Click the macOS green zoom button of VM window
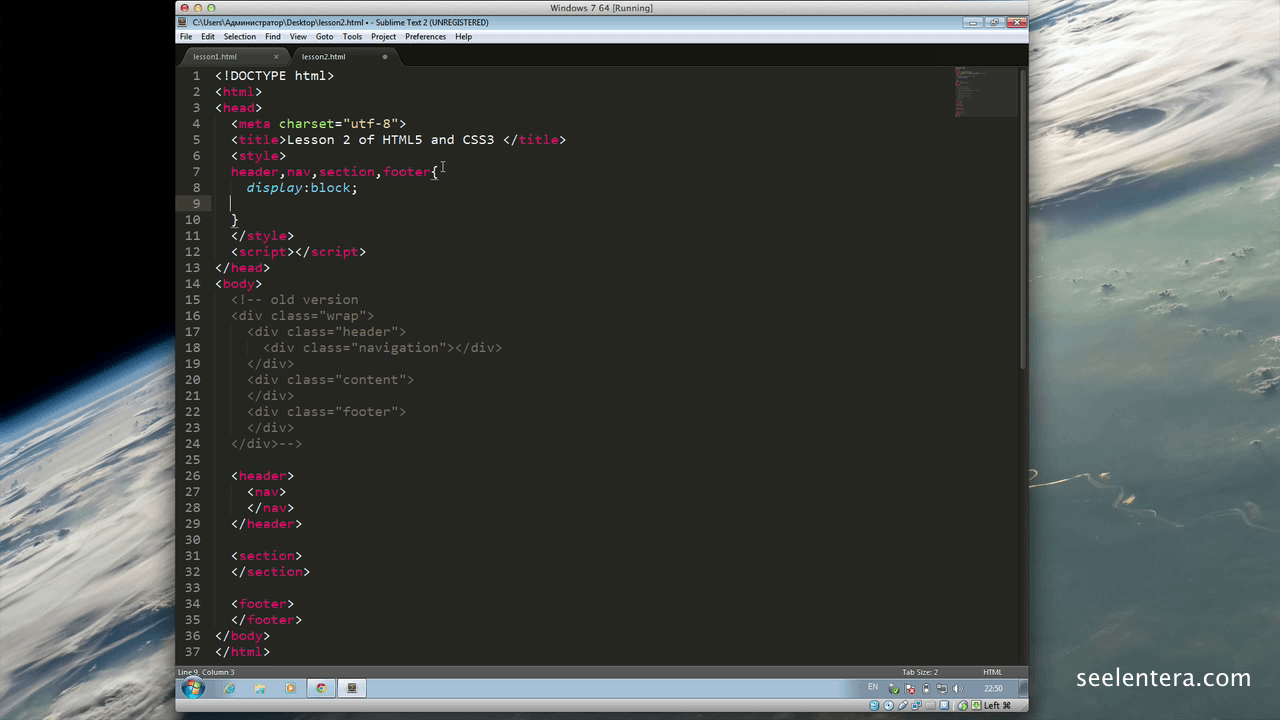The image size is (1280, 720). pyautogui.click(x=211, y=8)
